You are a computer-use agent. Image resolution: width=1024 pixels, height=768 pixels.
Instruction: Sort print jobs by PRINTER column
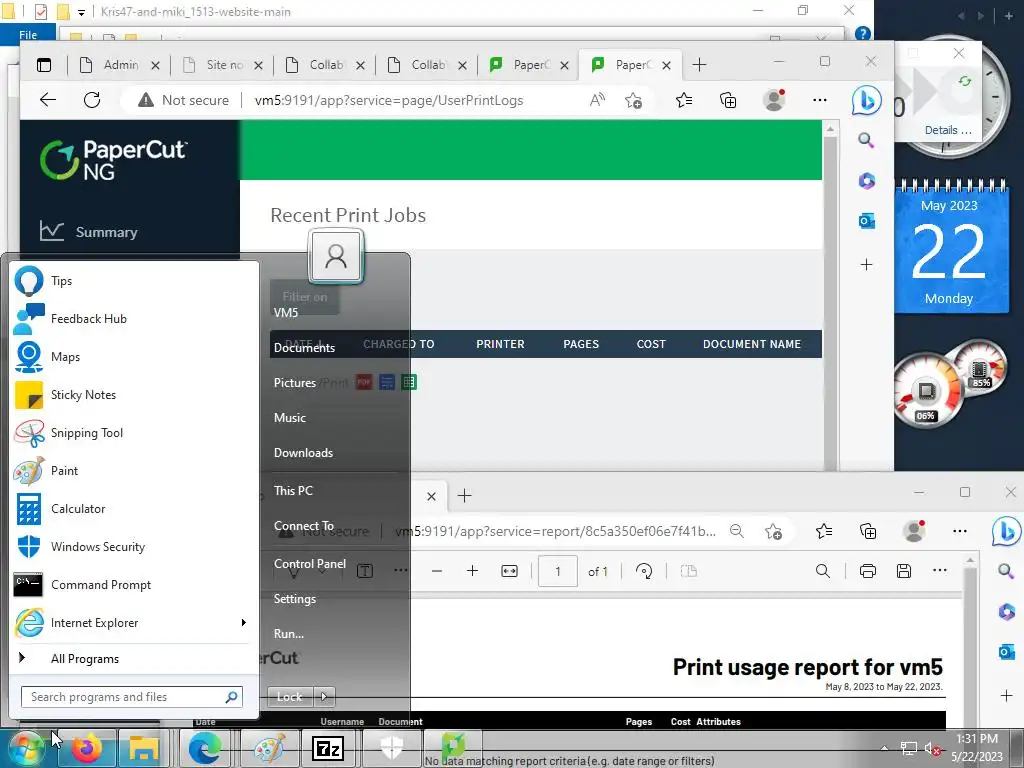coord(500,344)
